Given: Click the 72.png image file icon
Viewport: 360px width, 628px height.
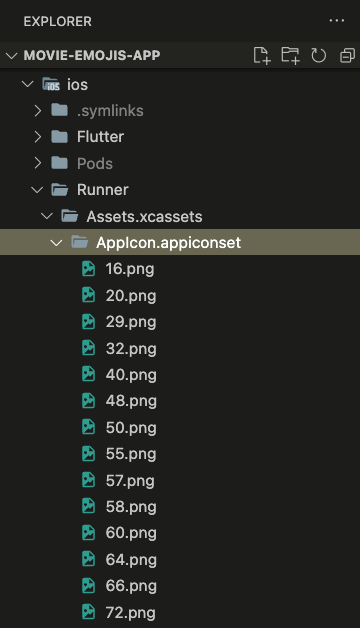Looking at the screenshot, I should [88, 612].
